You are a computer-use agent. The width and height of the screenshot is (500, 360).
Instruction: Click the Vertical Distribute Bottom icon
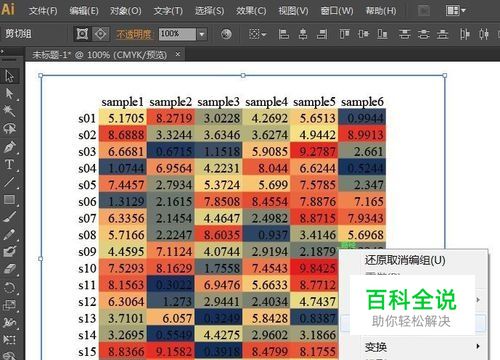(443, 34)
